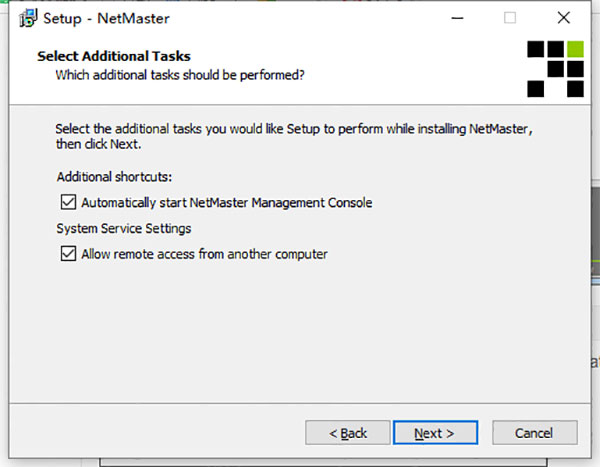Disable the allow remote access checkbox
Screen dimensions: 600x467
tap(68, 254)
